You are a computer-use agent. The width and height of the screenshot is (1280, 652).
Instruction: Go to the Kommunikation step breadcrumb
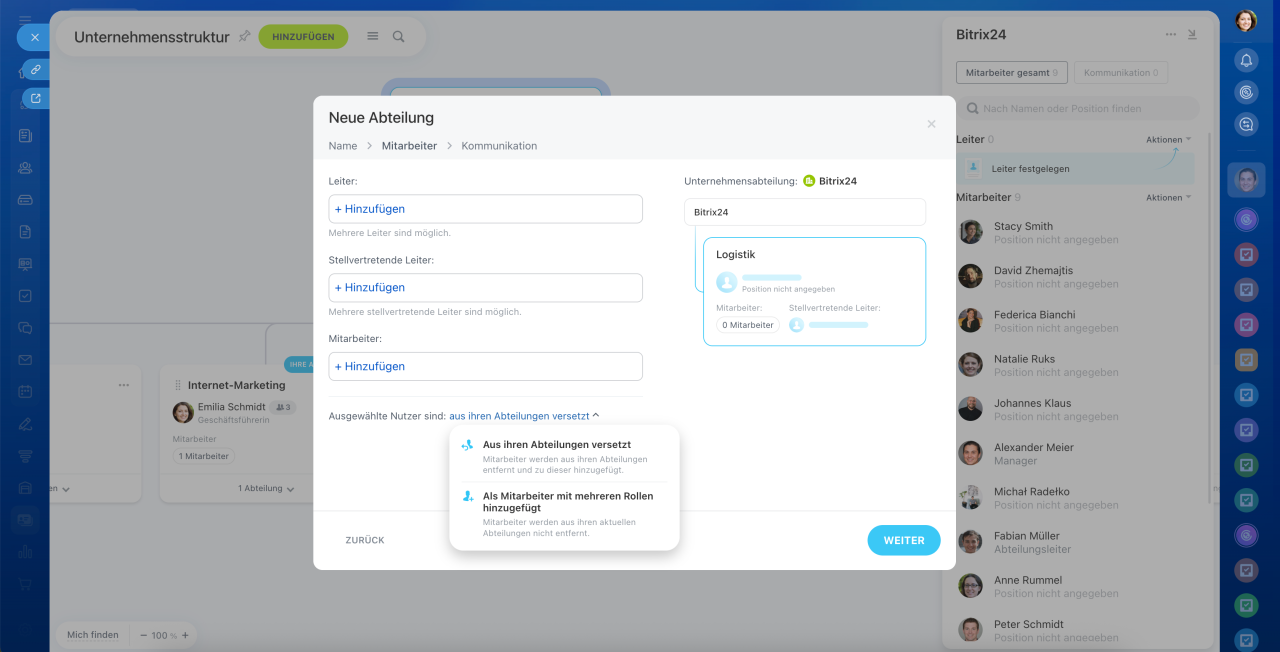pos(499,146)
